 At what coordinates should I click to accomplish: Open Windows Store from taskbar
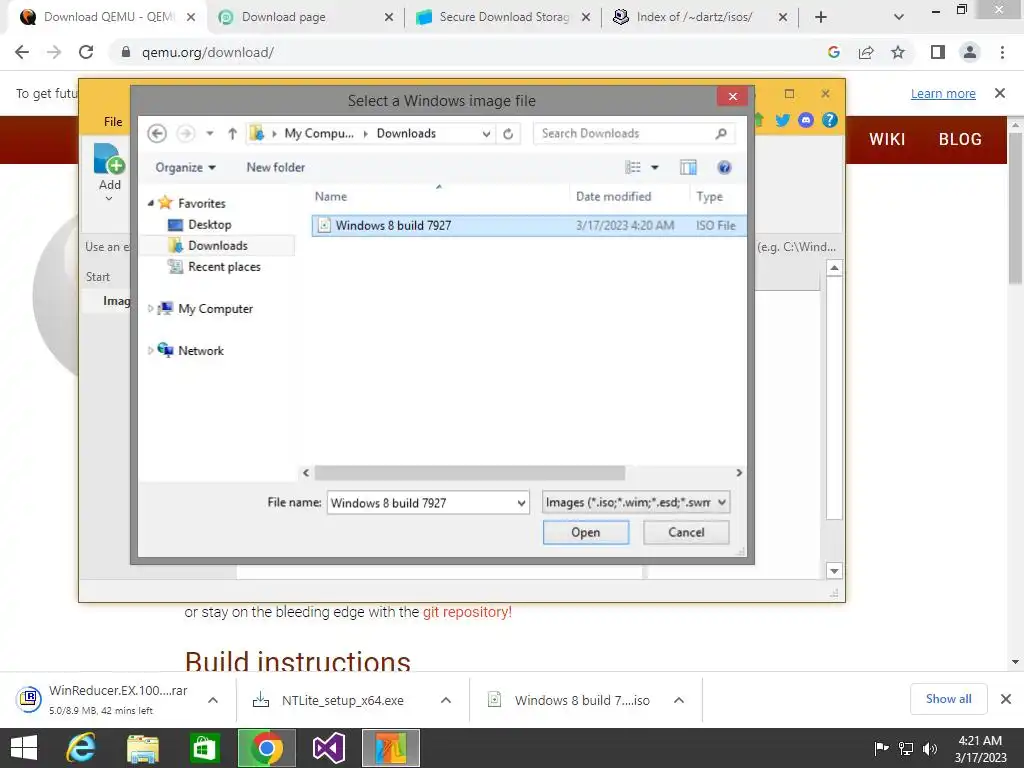pyautogui.click(x=204, y=748)
